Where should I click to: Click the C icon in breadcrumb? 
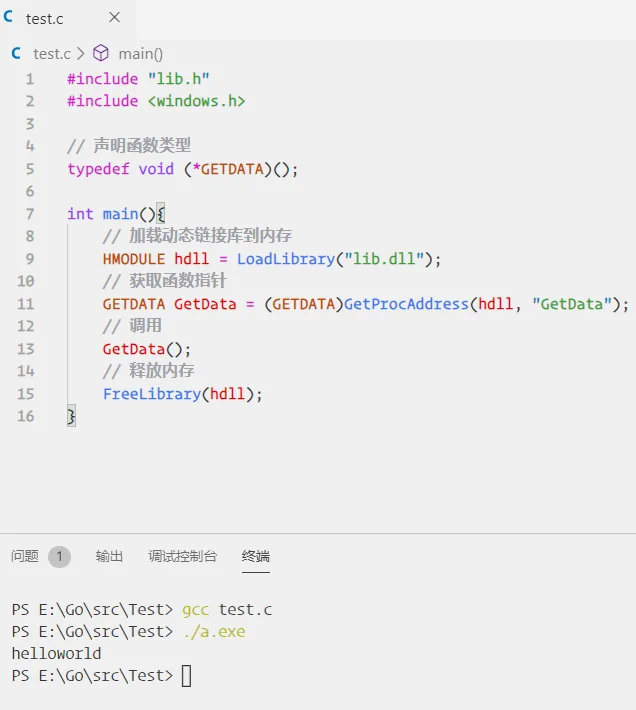coord(16,53)
